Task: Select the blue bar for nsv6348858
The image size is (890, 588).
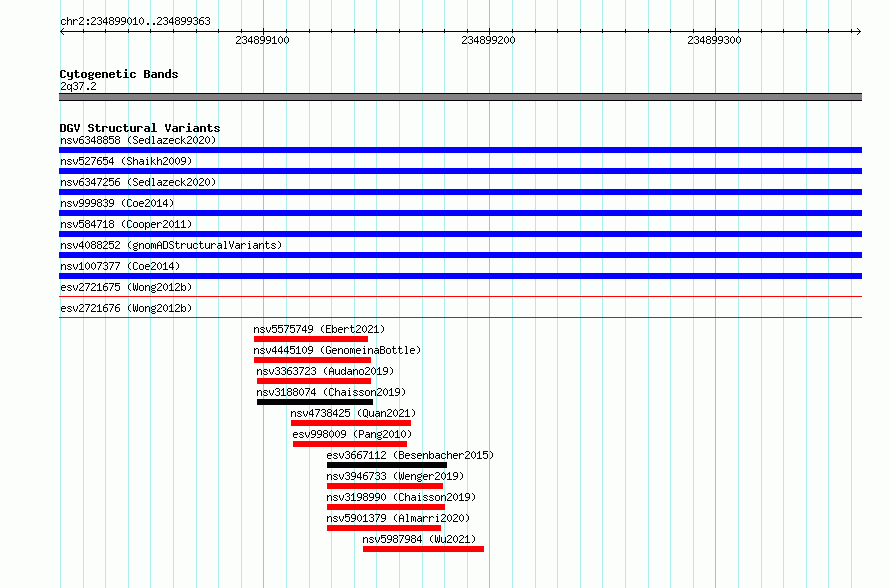Action: coord(460,150)
